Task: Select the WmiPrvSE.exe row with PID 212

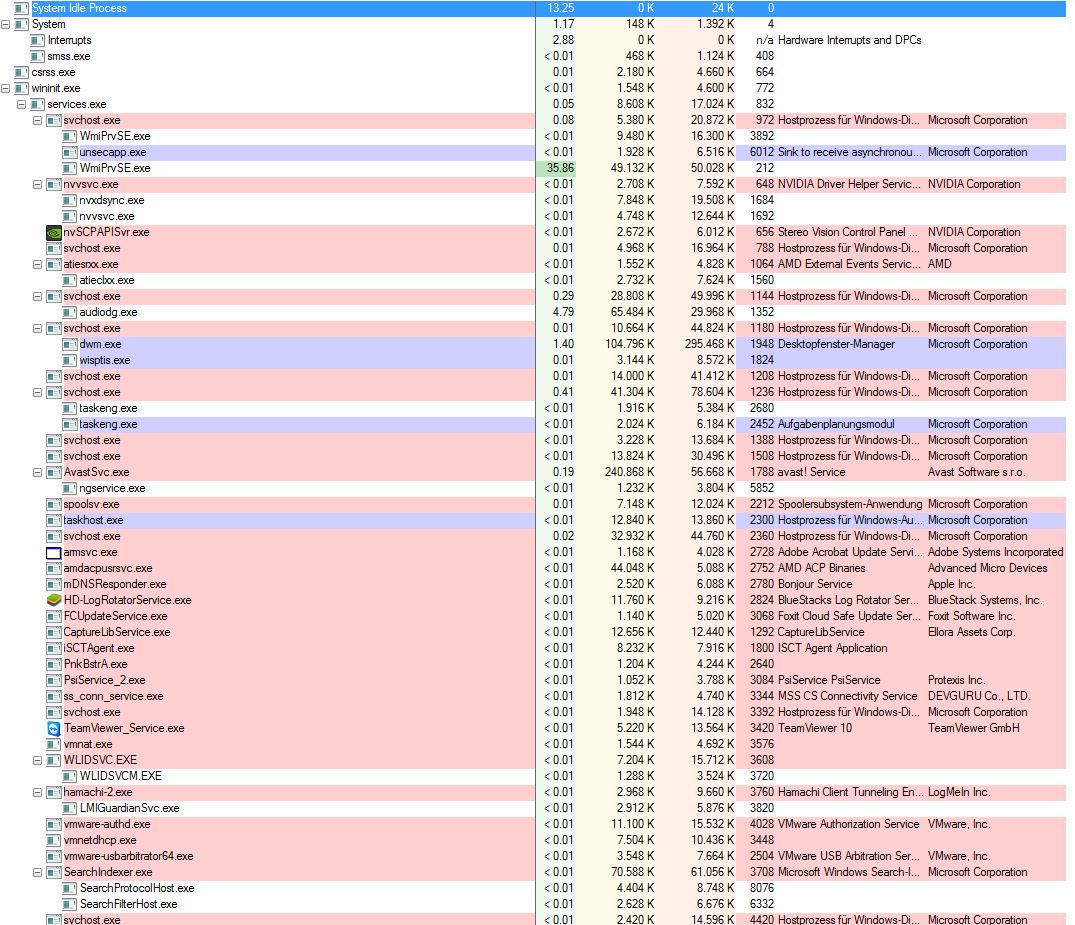Action: point(533,168)
